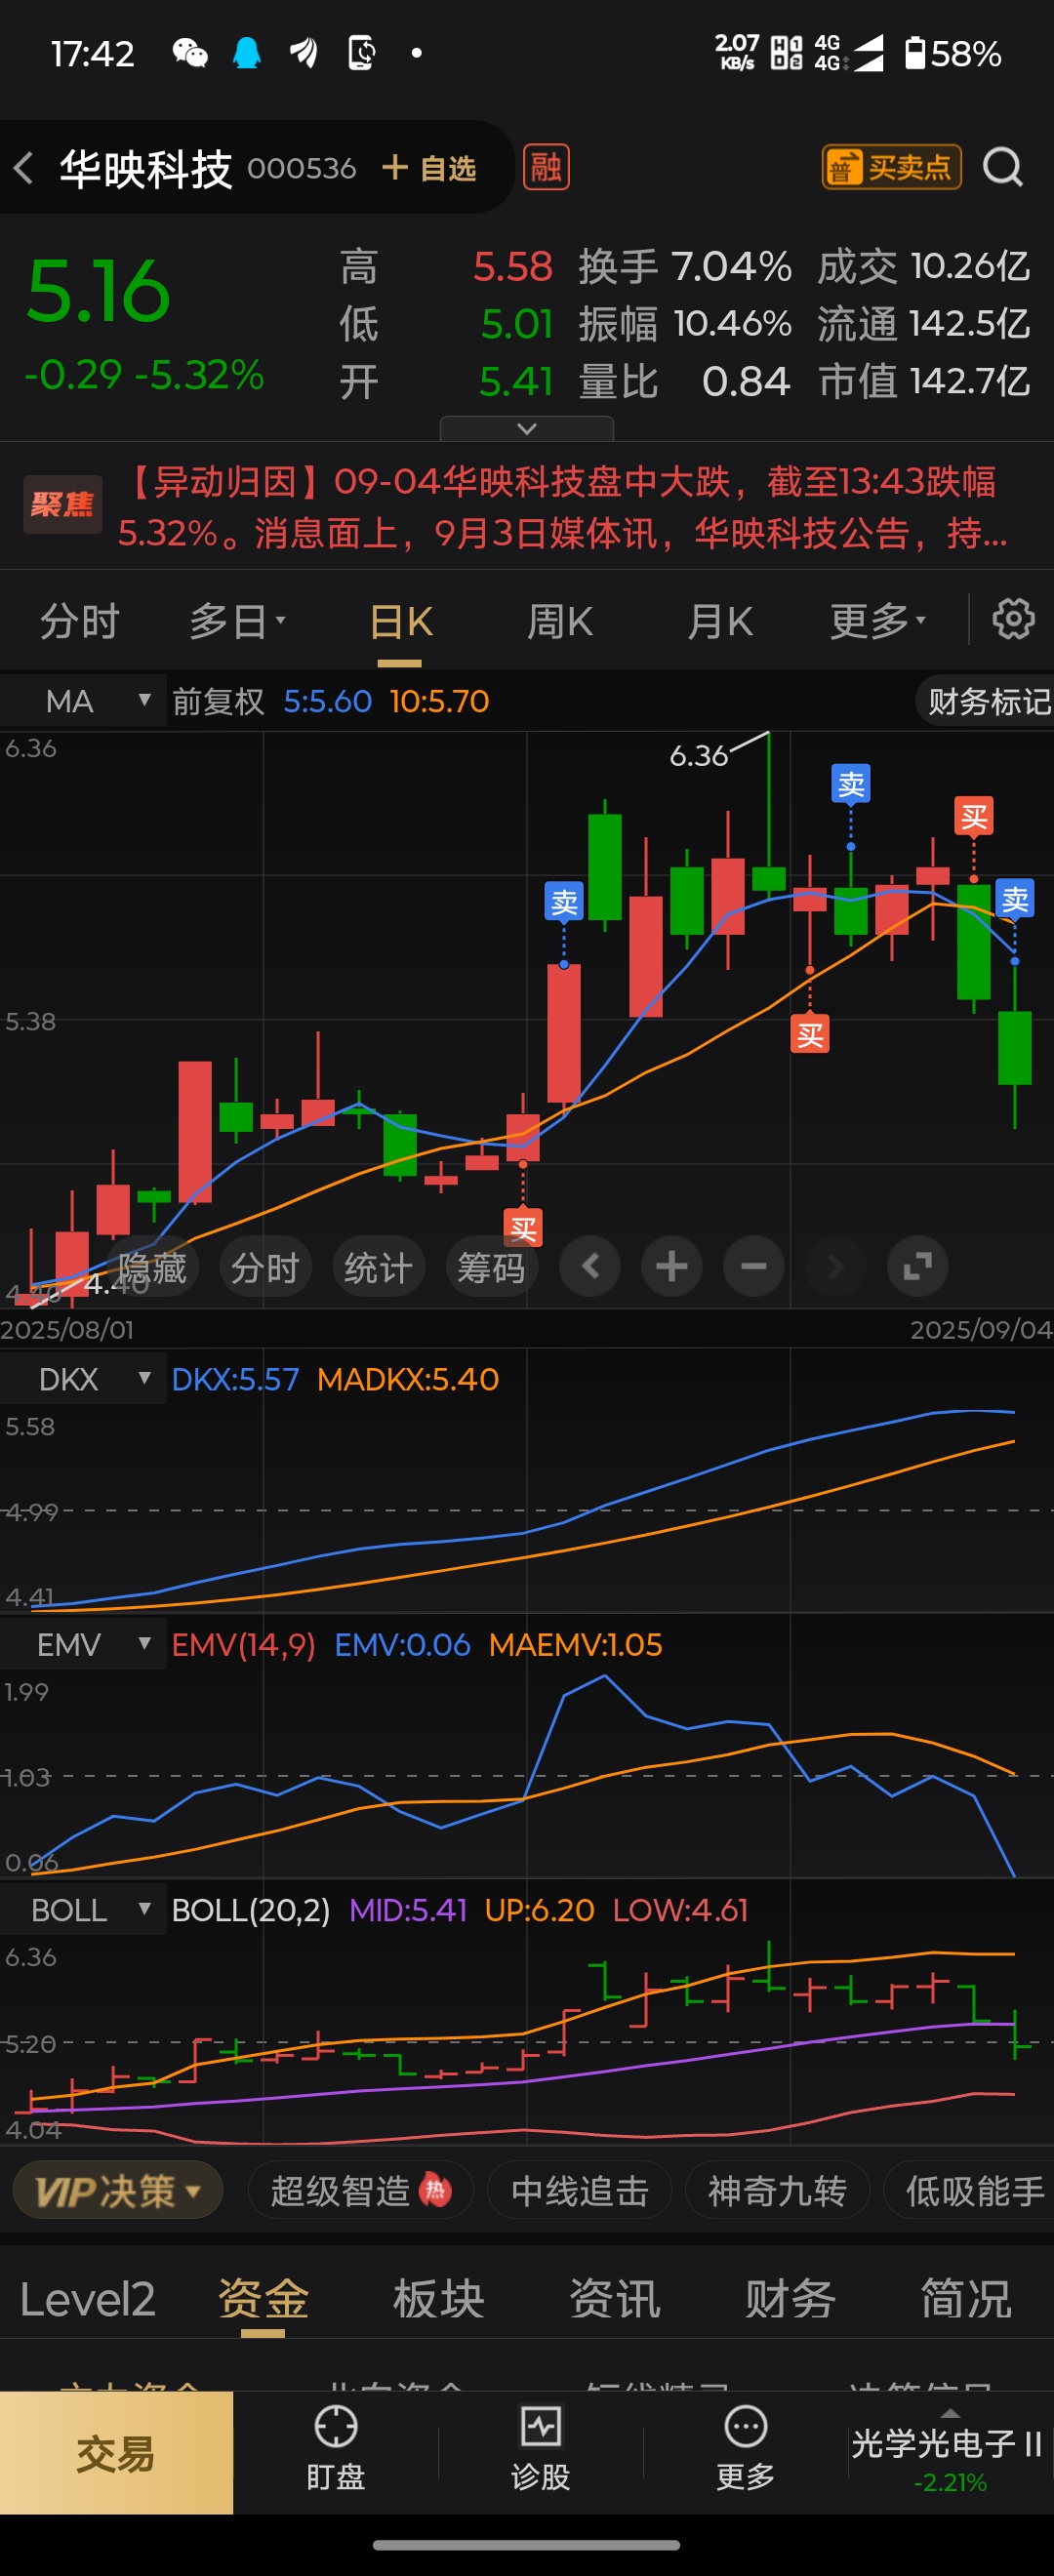Tap 前复权 adjustment setting
The height and width of the screenshot is (2576, 1054).
pos(218,701)
